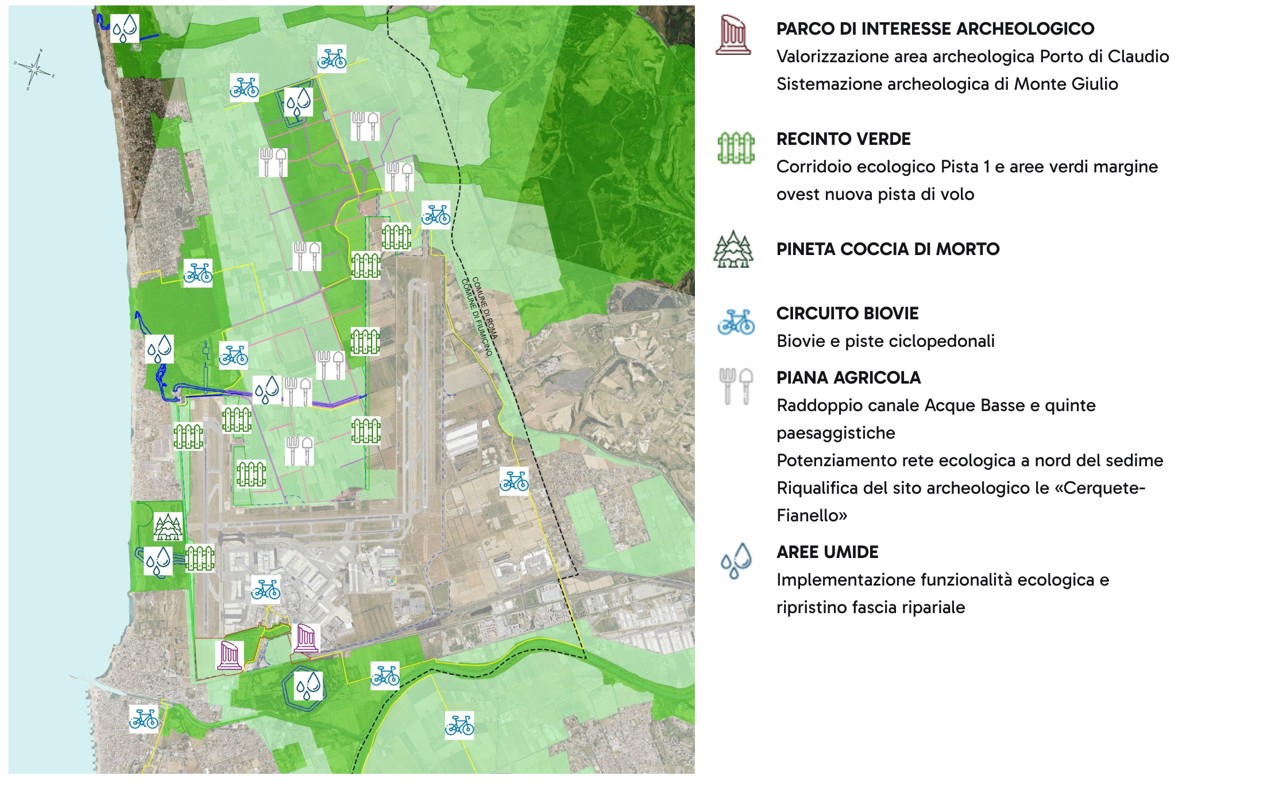Click the bicycle icon at the map's bottom edge

(x=459, y=724)
